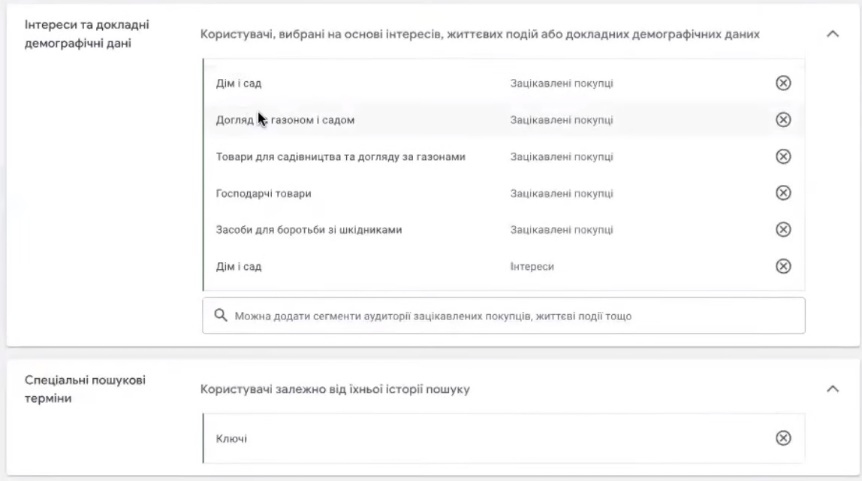Select the first "Дім і сад" row
The width and height of the screenshot is (862, 481).
(x=239, y=83)
